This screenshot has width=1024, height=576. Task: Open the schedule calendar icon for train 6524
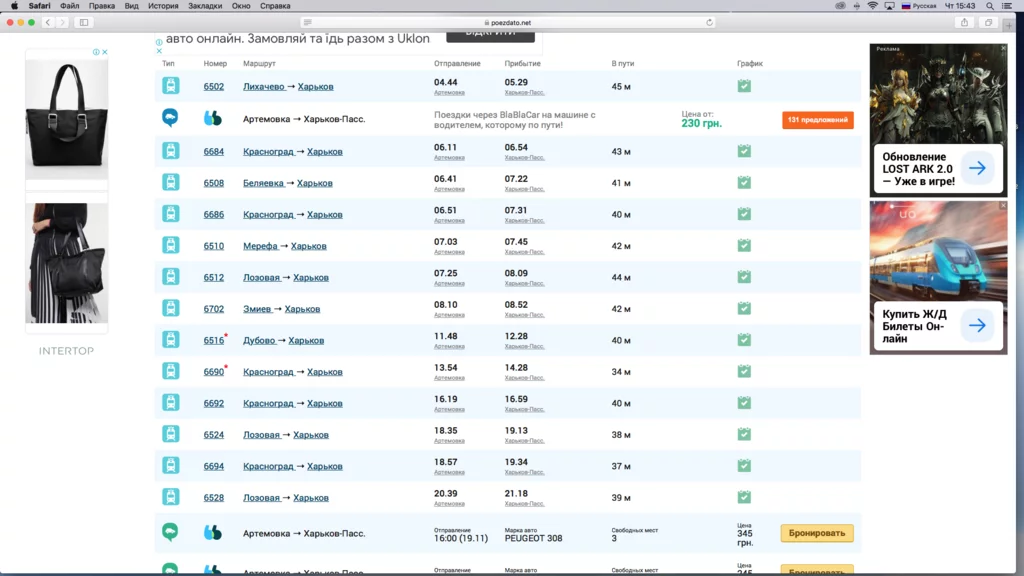[744, 434]
